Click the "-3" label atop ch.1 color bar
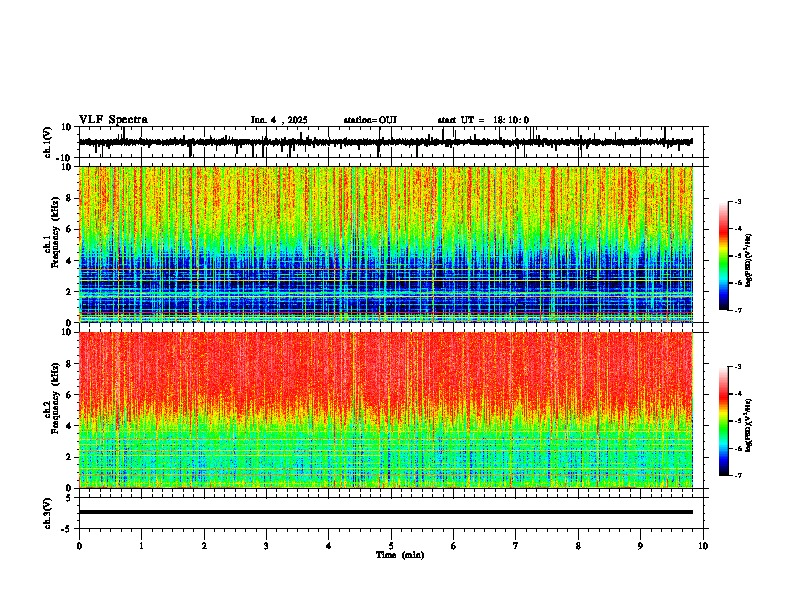The image size is (792, 612). click(738, 201)
